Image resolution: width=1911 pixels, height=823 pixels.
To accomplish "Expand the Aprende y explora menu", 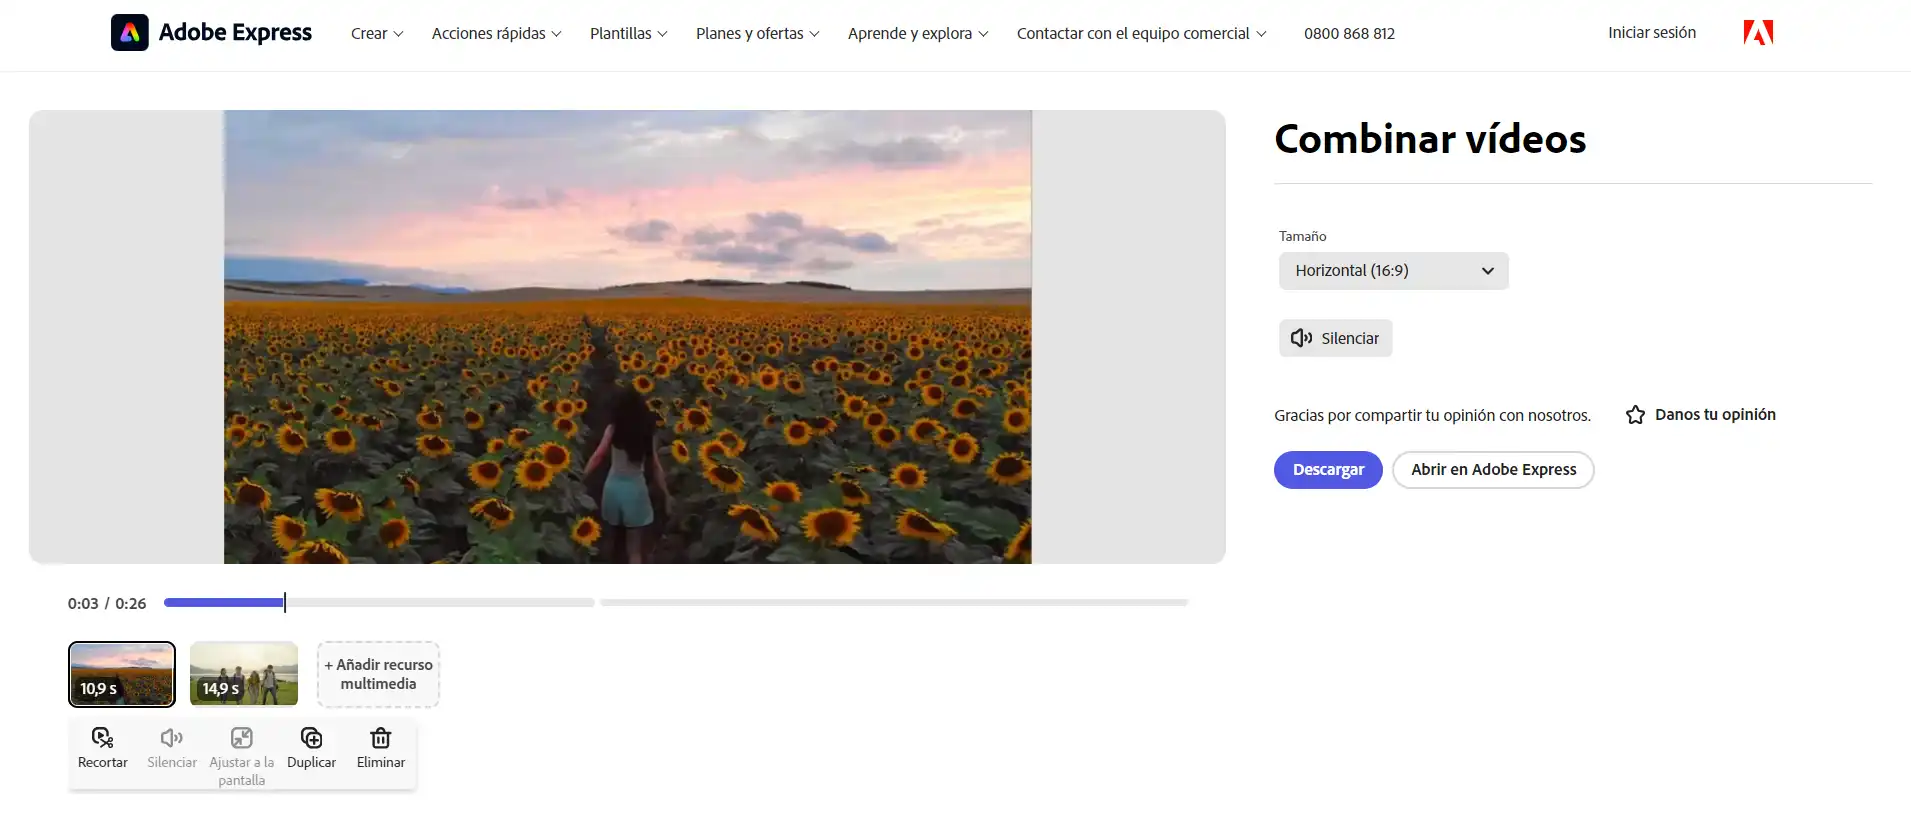I will tap(918, 34).
